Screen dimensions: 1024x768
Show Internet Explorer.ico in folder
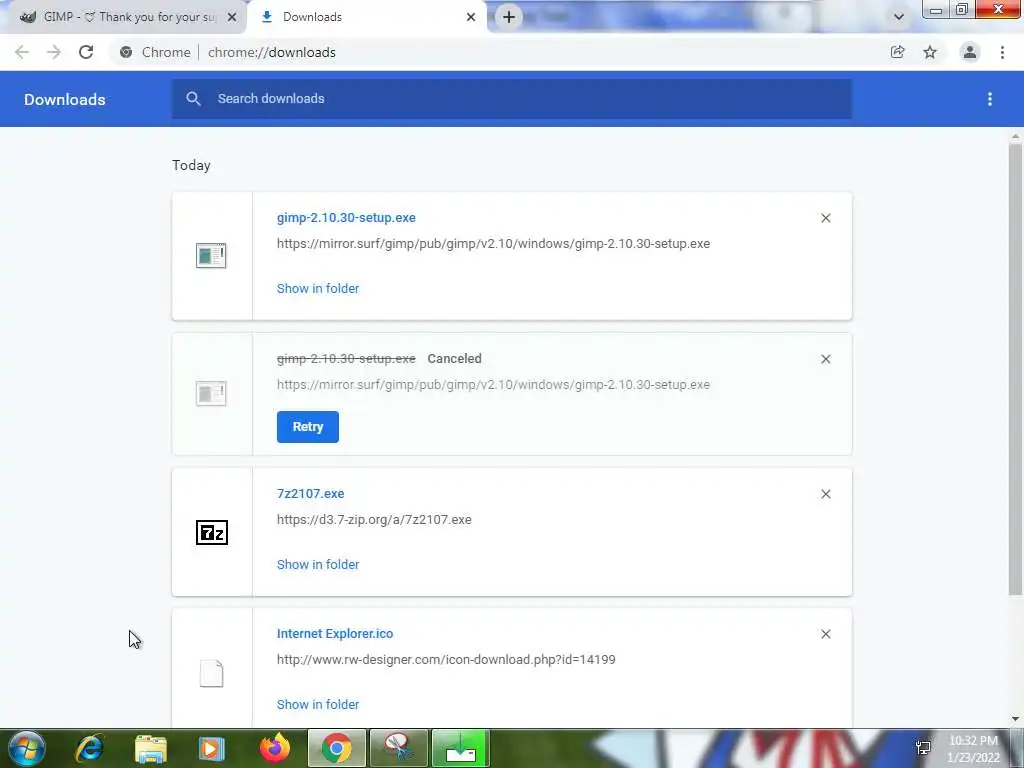(318, 705)
